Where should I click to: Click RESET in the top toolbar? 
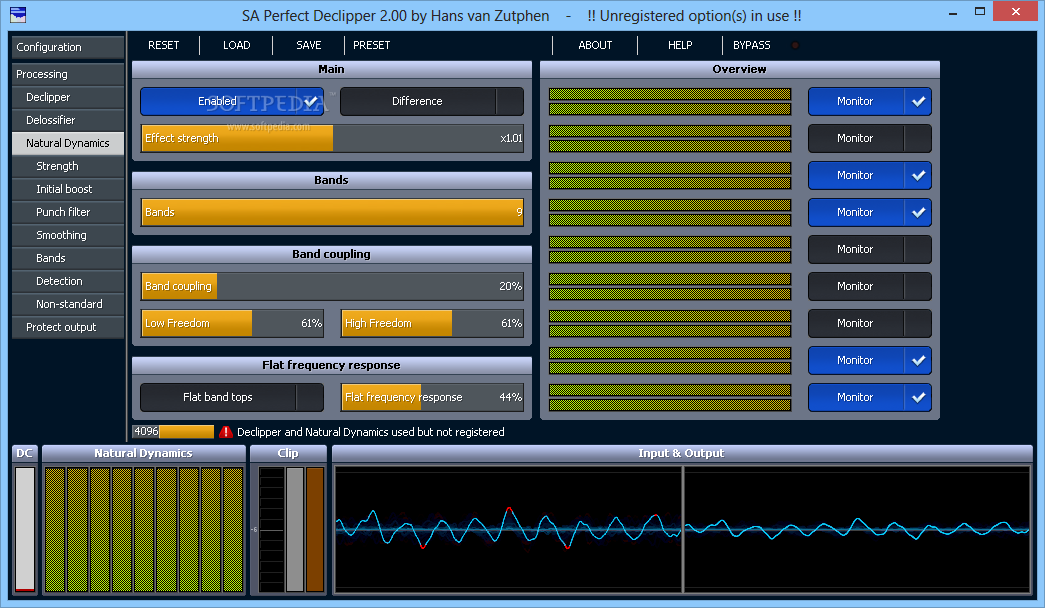point(163,45)
